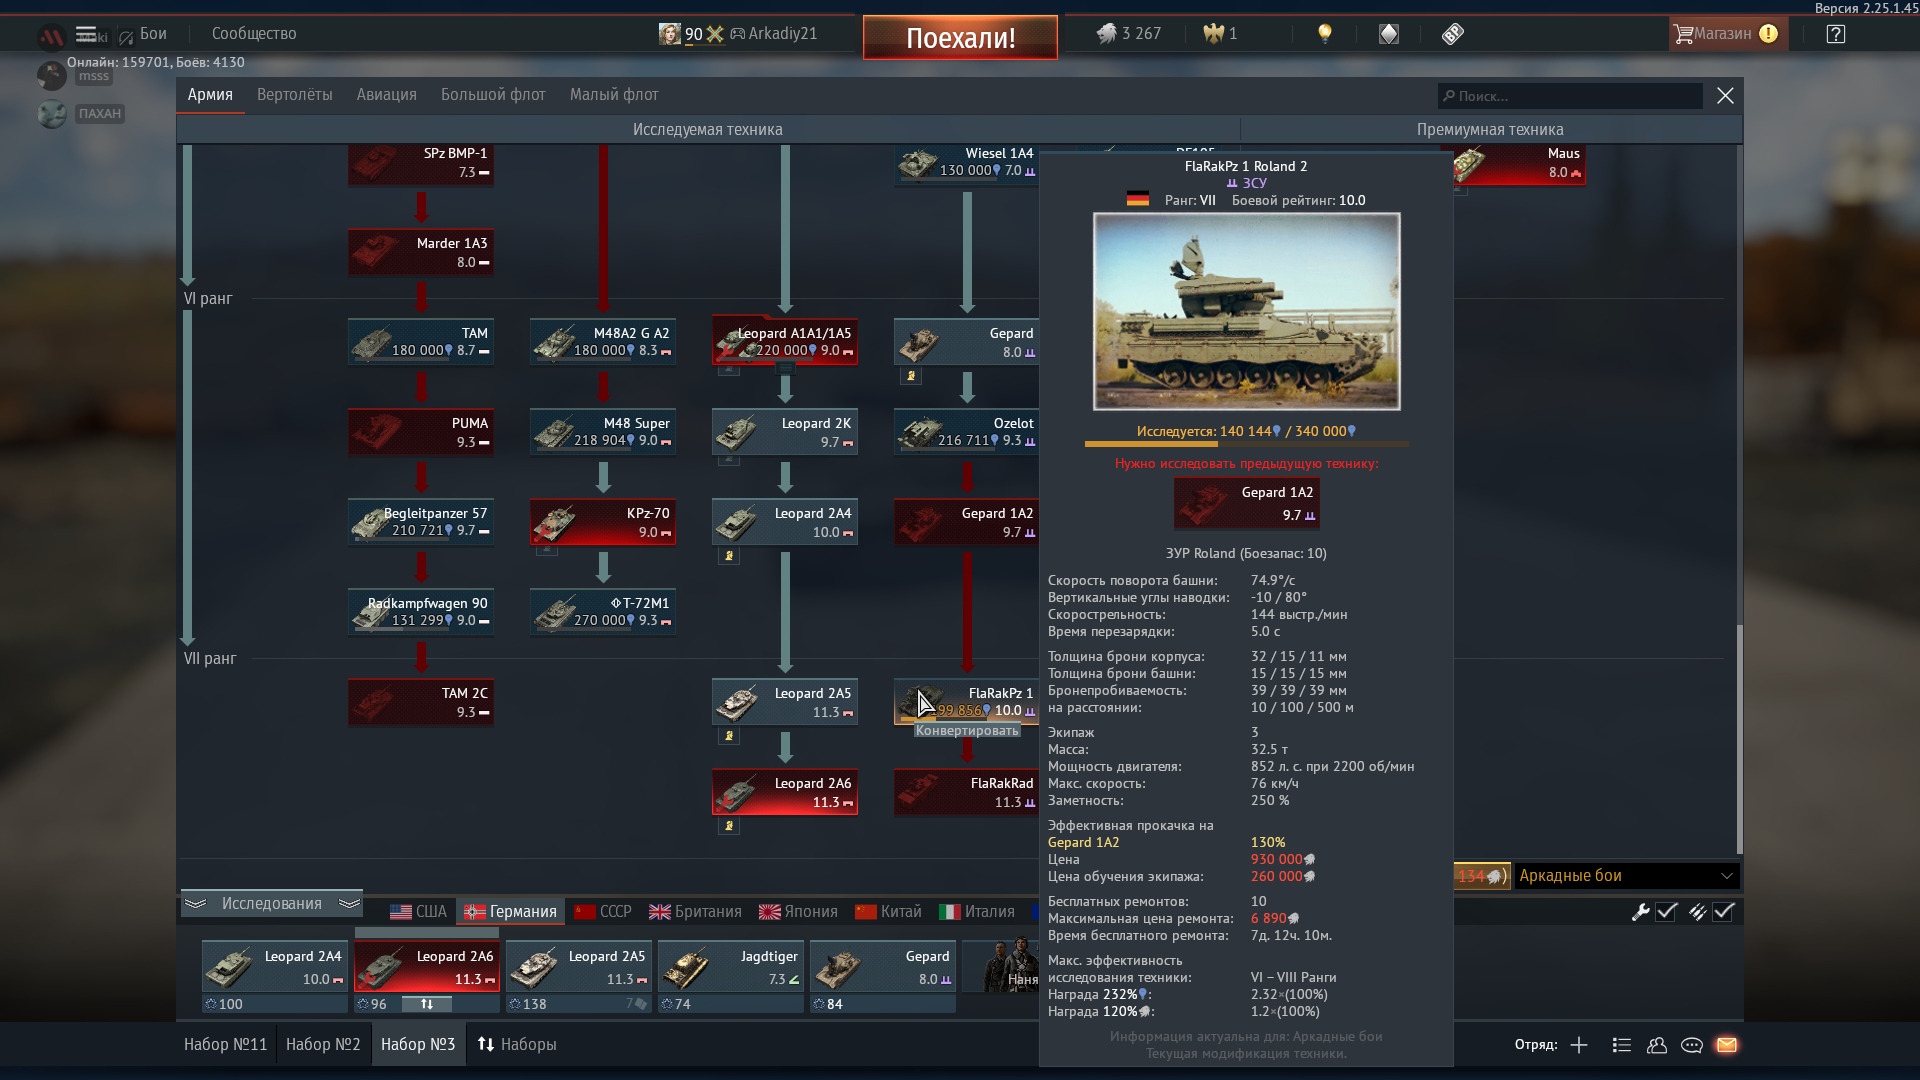Open the Аркадные бои game mode dropdown
This screenshot has height=1080, width=1920.
1627,876
